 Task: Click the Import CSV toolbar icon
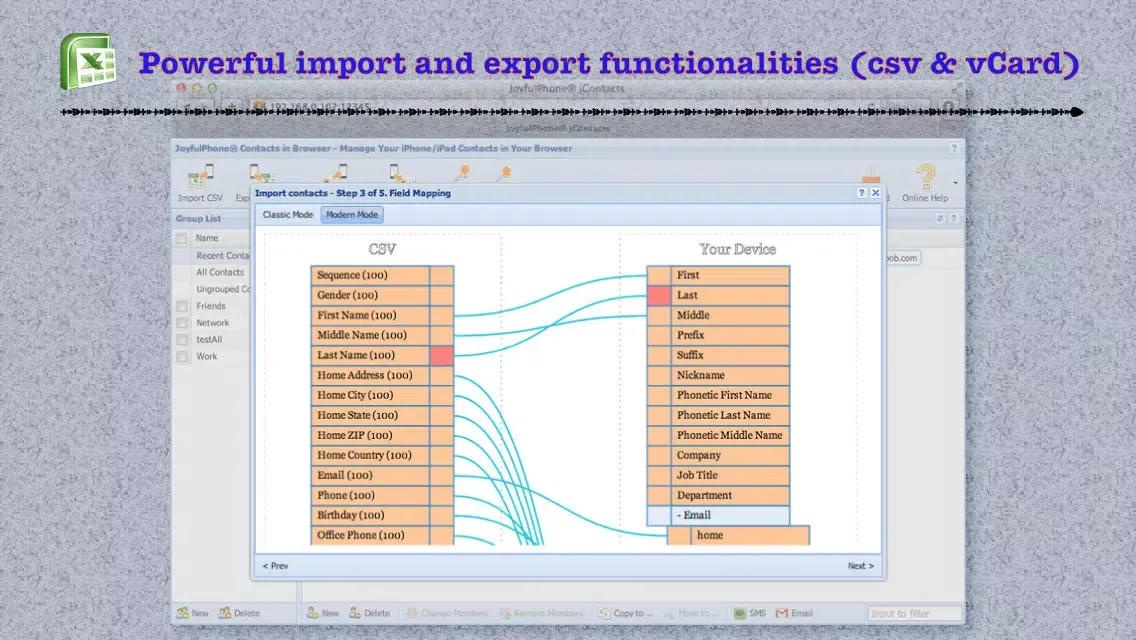(x=200, y=176)
